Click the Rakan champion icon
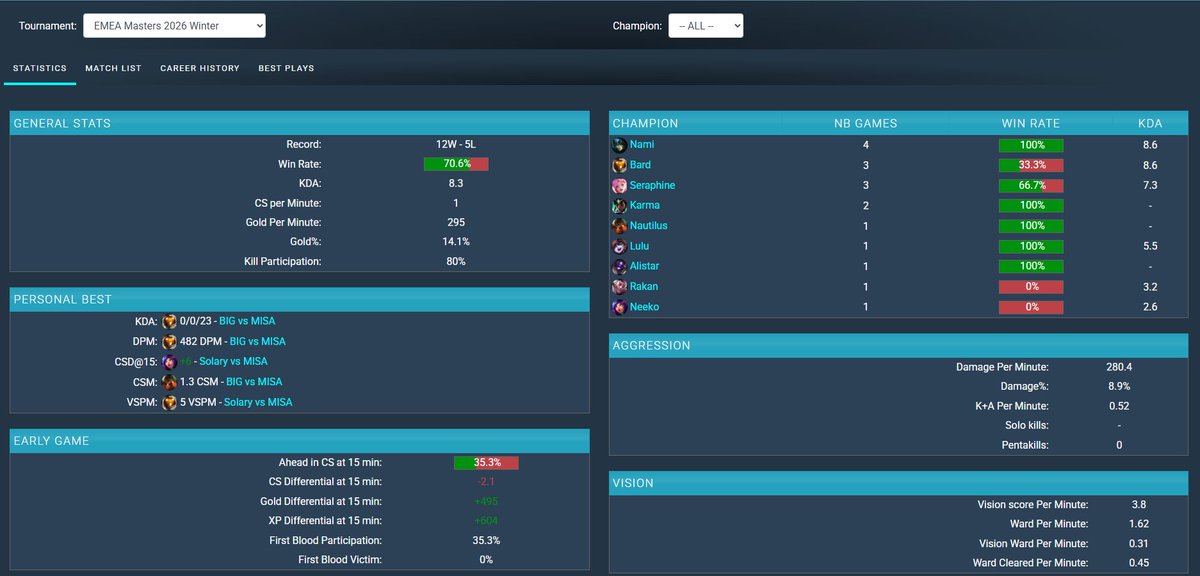This screenshot has height=576, width=1200. (620, 286)
